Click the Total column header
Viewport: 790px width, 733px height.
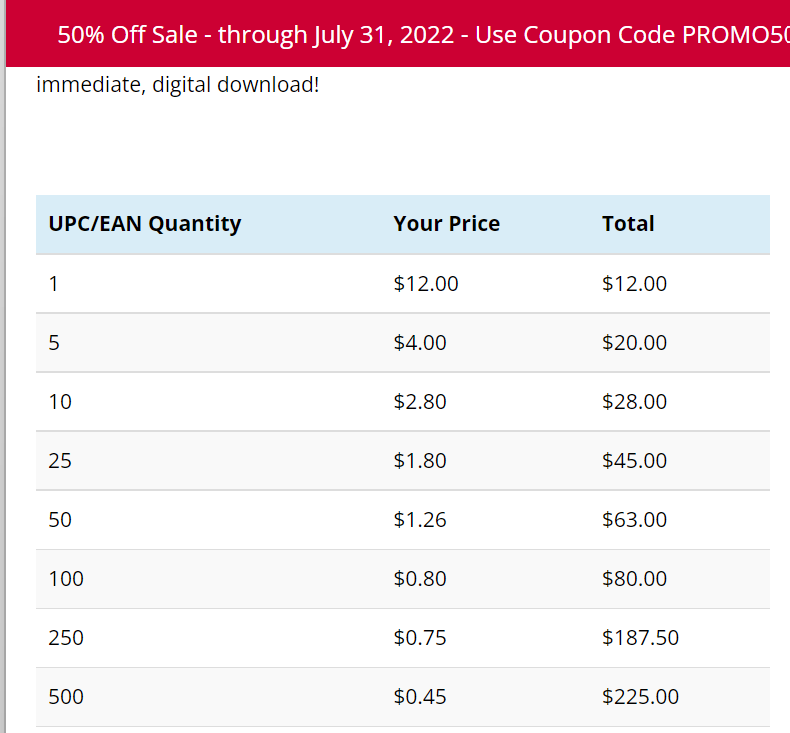[x=628, y=224]
